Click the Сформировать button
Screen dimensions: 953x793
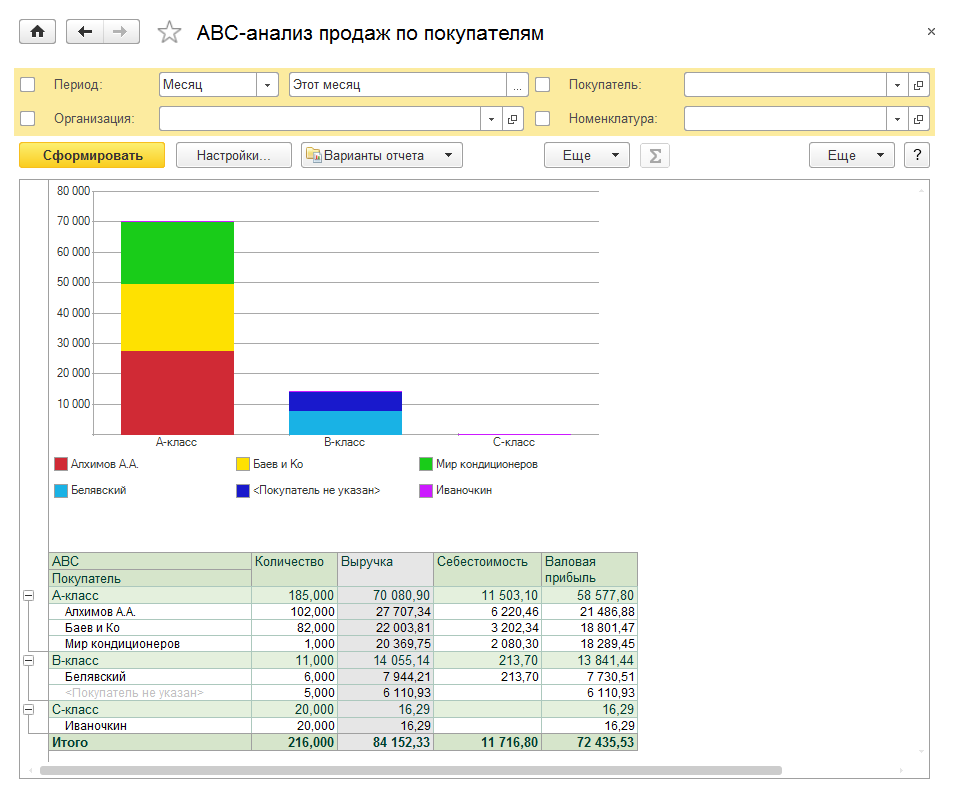pyautogui.click(x=92, y=156)
